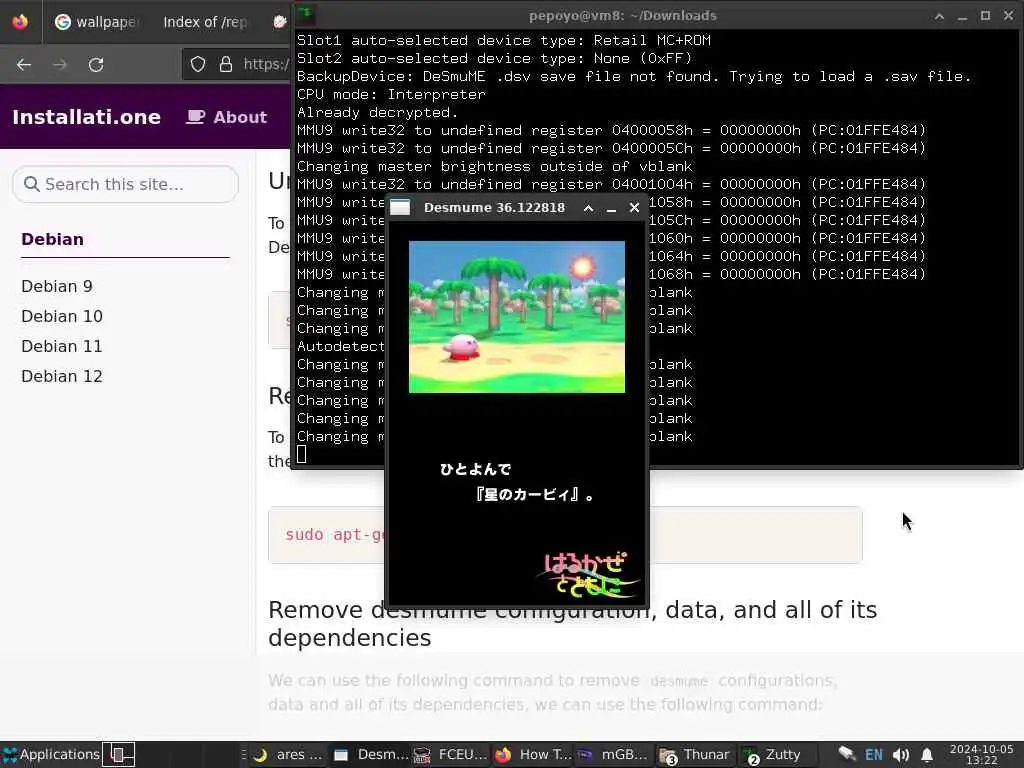This screenshot has height=768, width=1024.
Task: Click the terminal window icon in title bar
Action: click(306, 14)
